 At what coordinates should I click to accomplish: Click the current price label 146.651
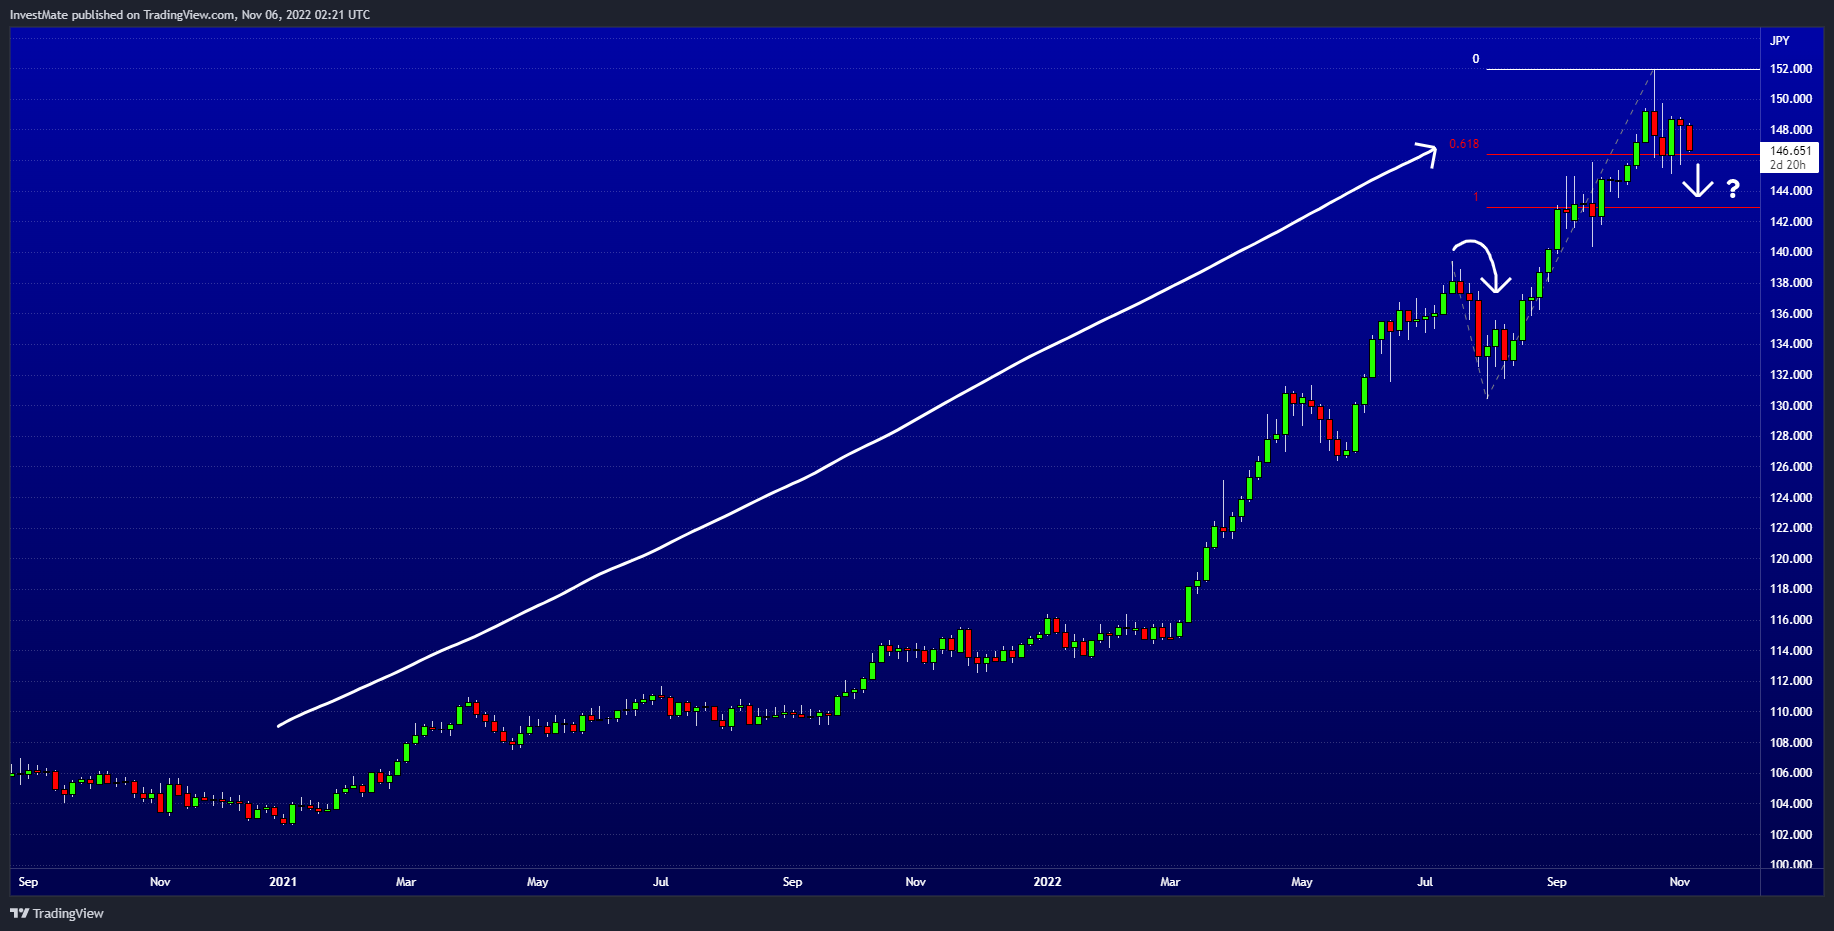pyautogui.click(x=1791, y=151)
